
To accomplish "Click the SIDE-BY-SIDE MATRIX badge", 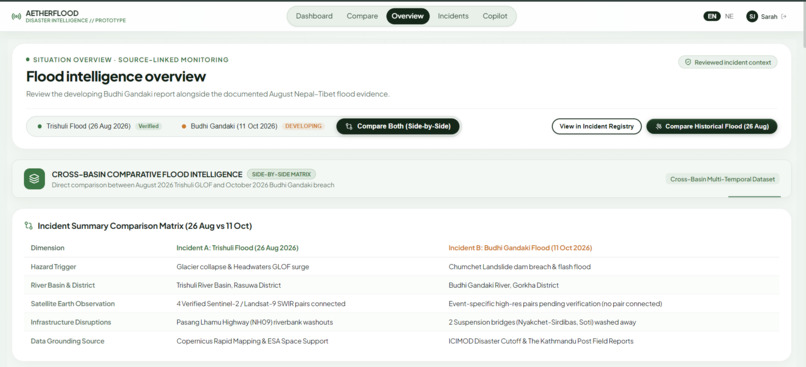I will click(x=281, y=174).
